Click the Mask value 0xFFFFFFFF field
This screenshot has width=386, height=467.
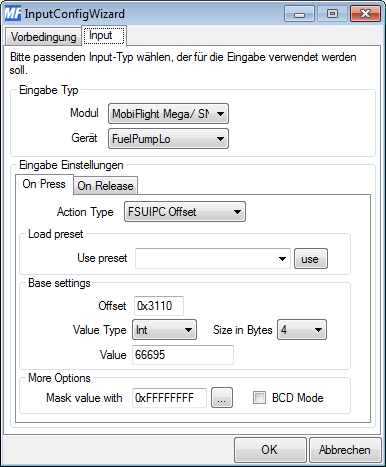click(169, 398)
